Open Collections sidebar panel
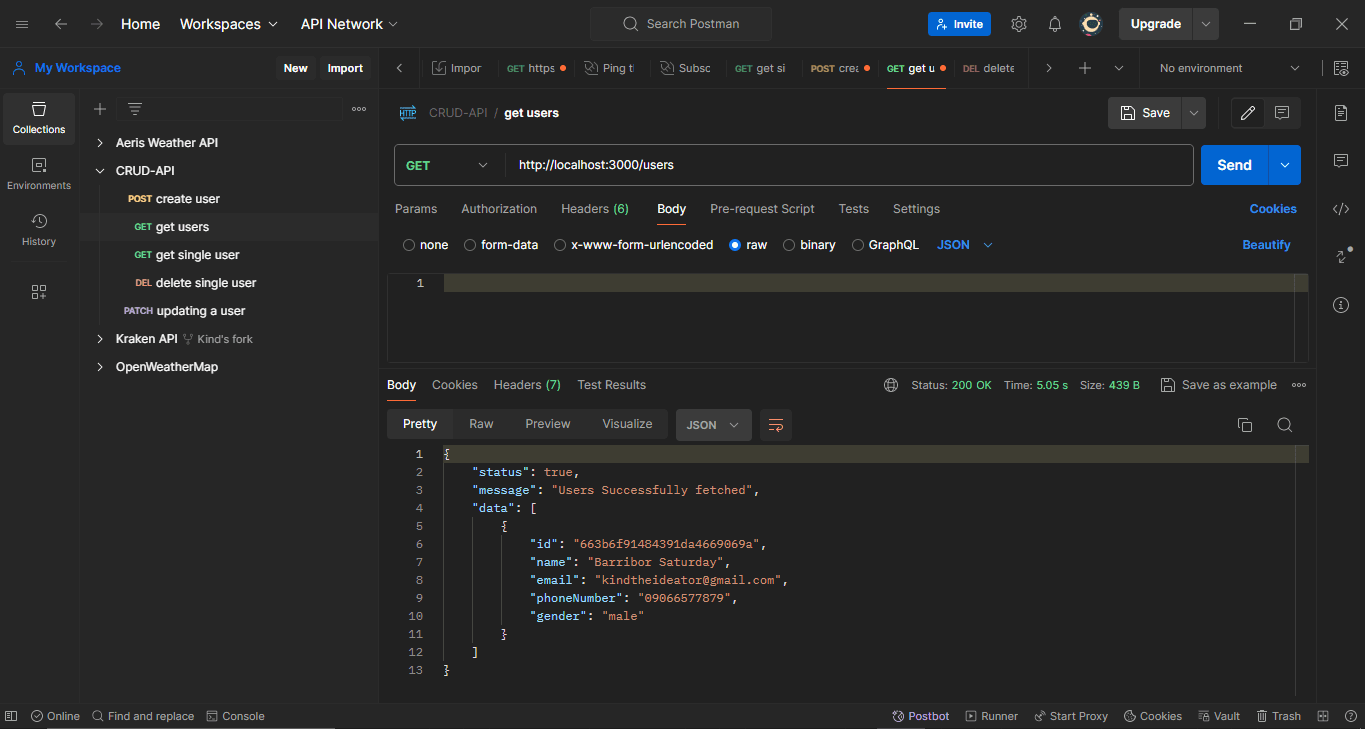The image size is (1365, 729). pos(39,119)
